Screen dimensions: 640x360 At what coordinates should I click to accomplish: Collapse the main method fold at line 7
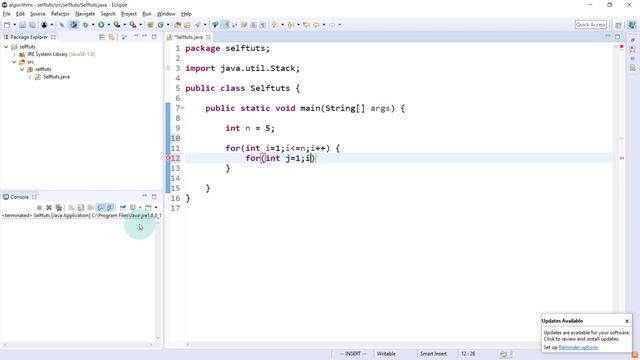point(182,108)
